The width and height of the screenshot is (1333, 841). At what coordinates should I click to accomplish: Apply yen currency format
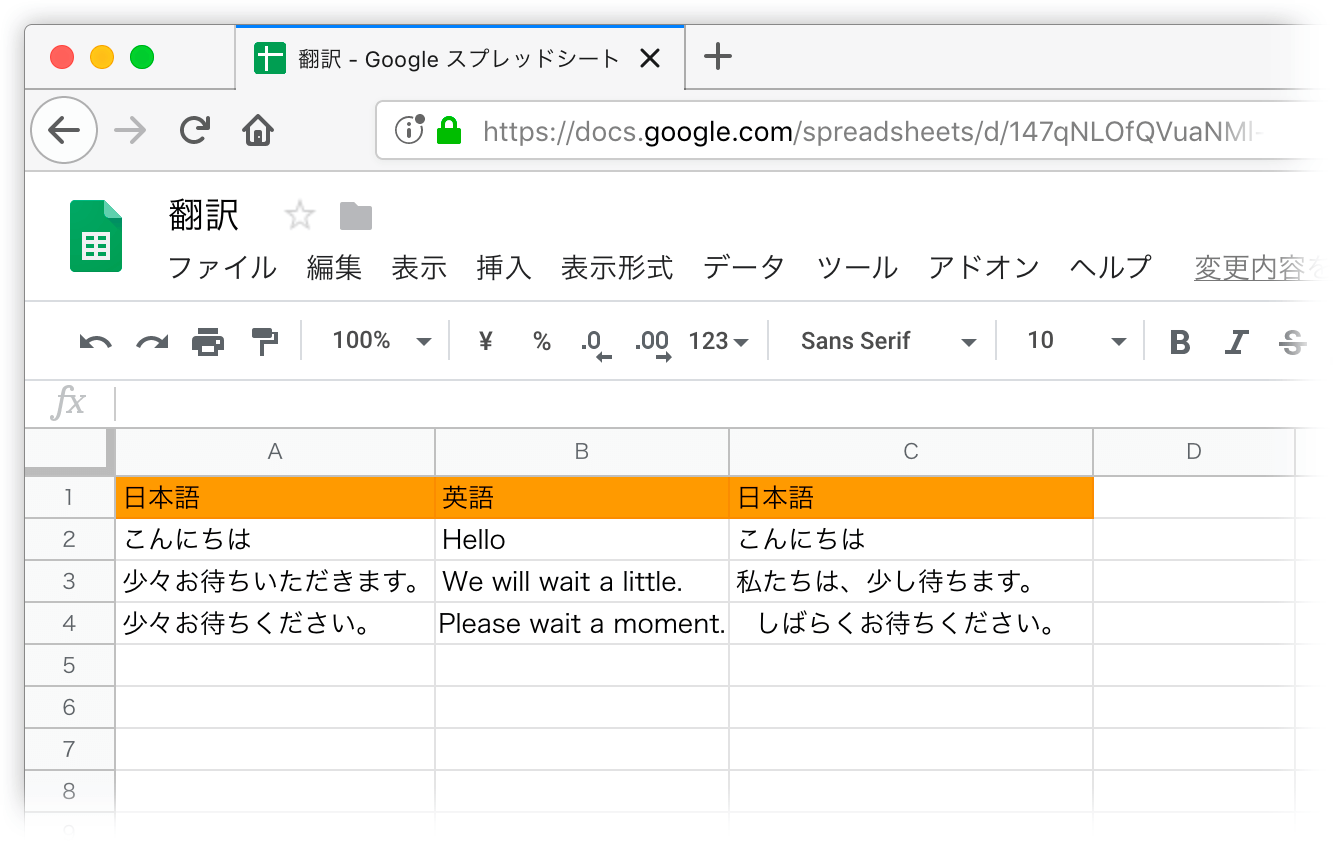pos(486,342)
